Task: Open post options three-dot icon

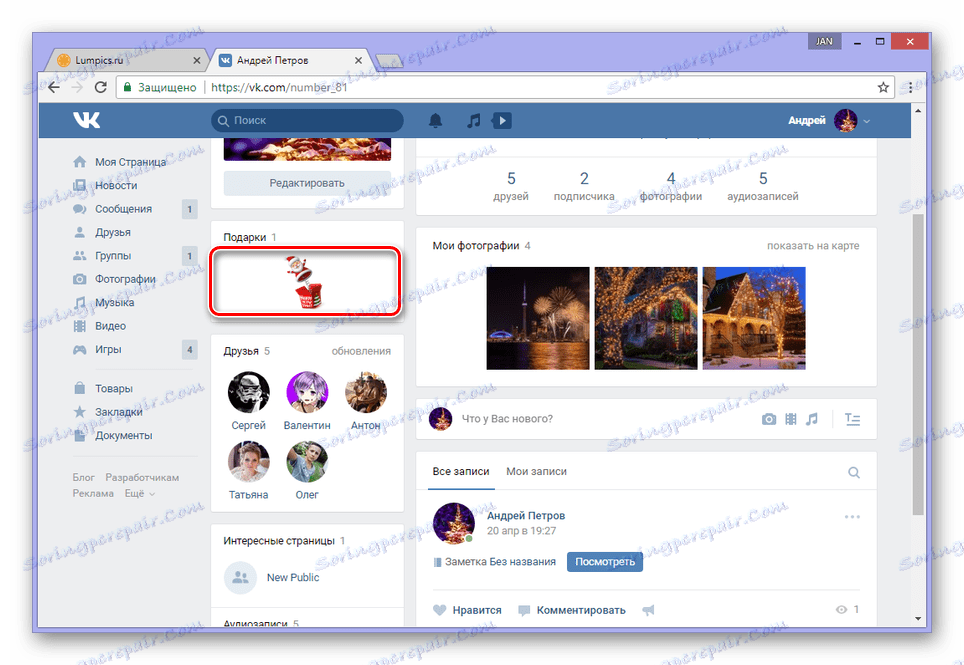Action: (852, 516)
